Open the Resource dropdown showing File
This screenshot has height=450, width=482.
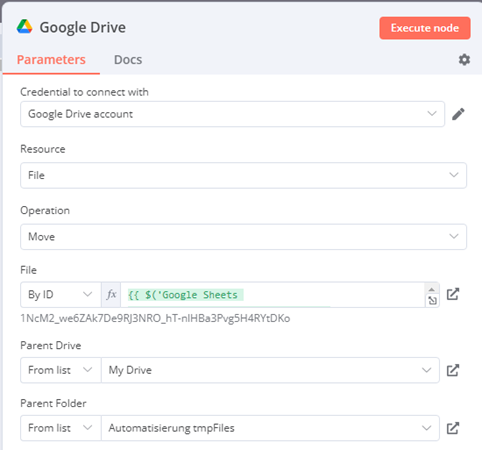click(x=243, y=175)
